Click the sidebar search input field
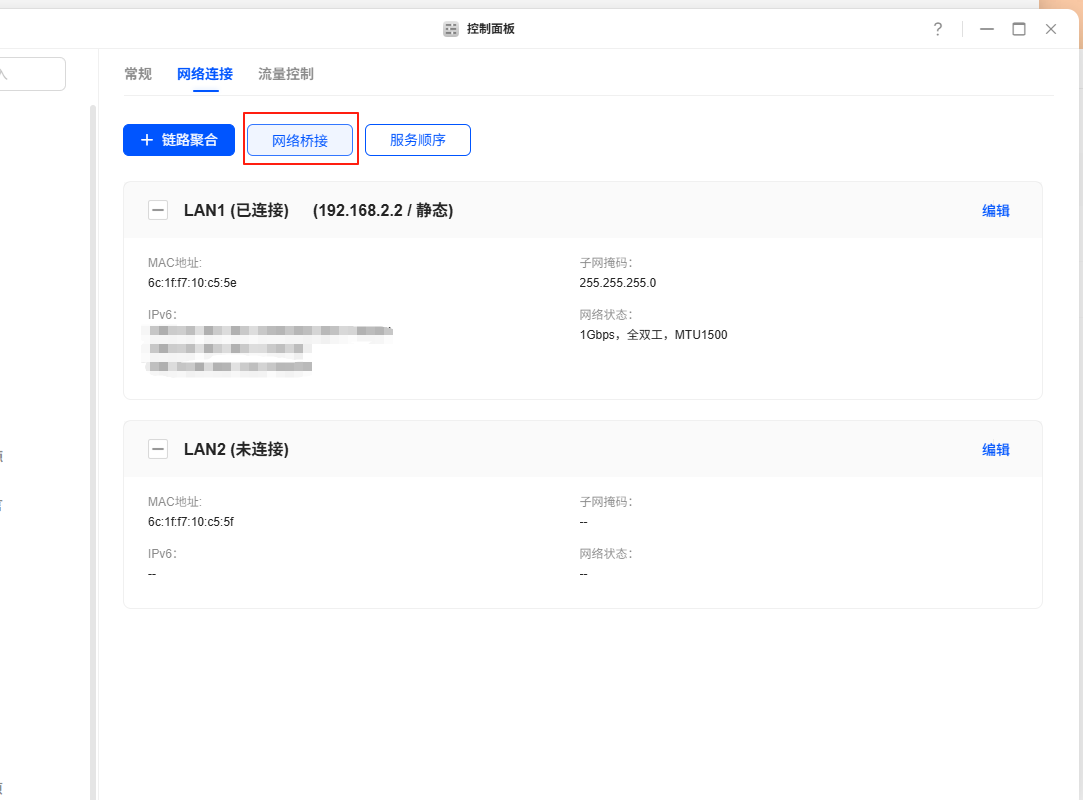 pyautogui.click(x=31, y=74)
